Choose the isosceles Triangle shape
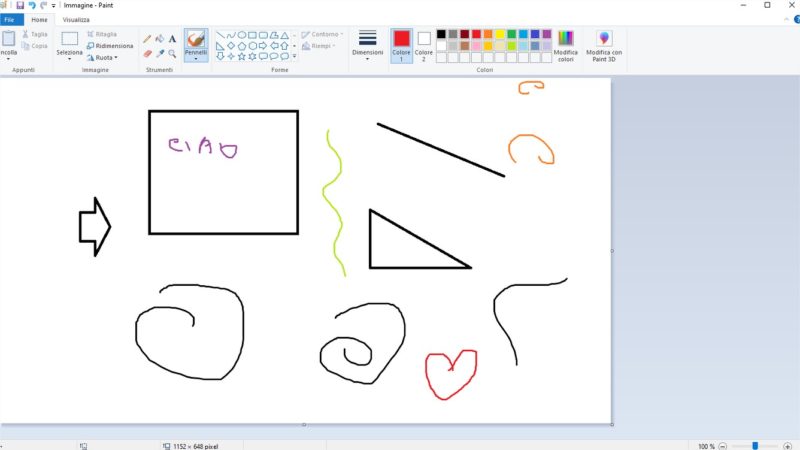The height and width of the screenshot is (450, 800). (x=285, y=35)
